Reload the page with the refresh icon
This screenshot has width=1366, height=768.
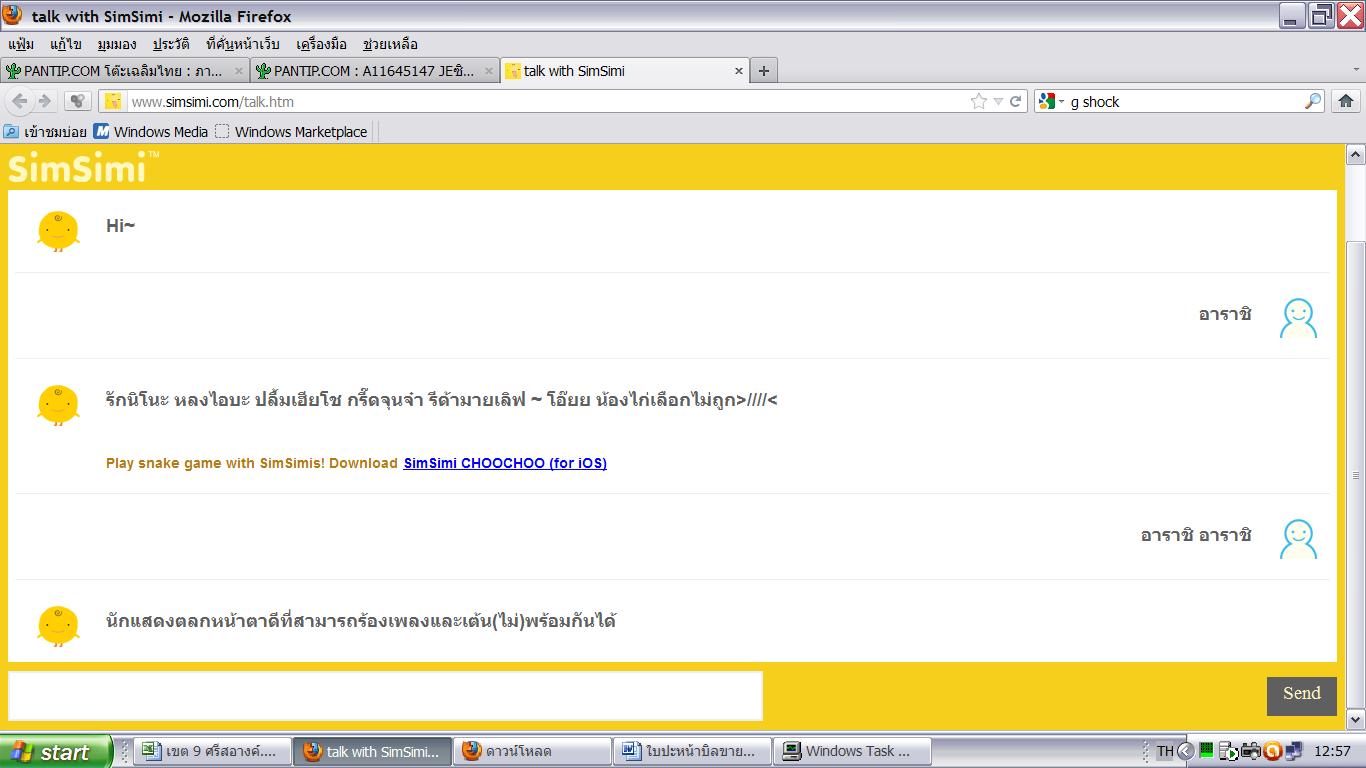[1015, 101]
